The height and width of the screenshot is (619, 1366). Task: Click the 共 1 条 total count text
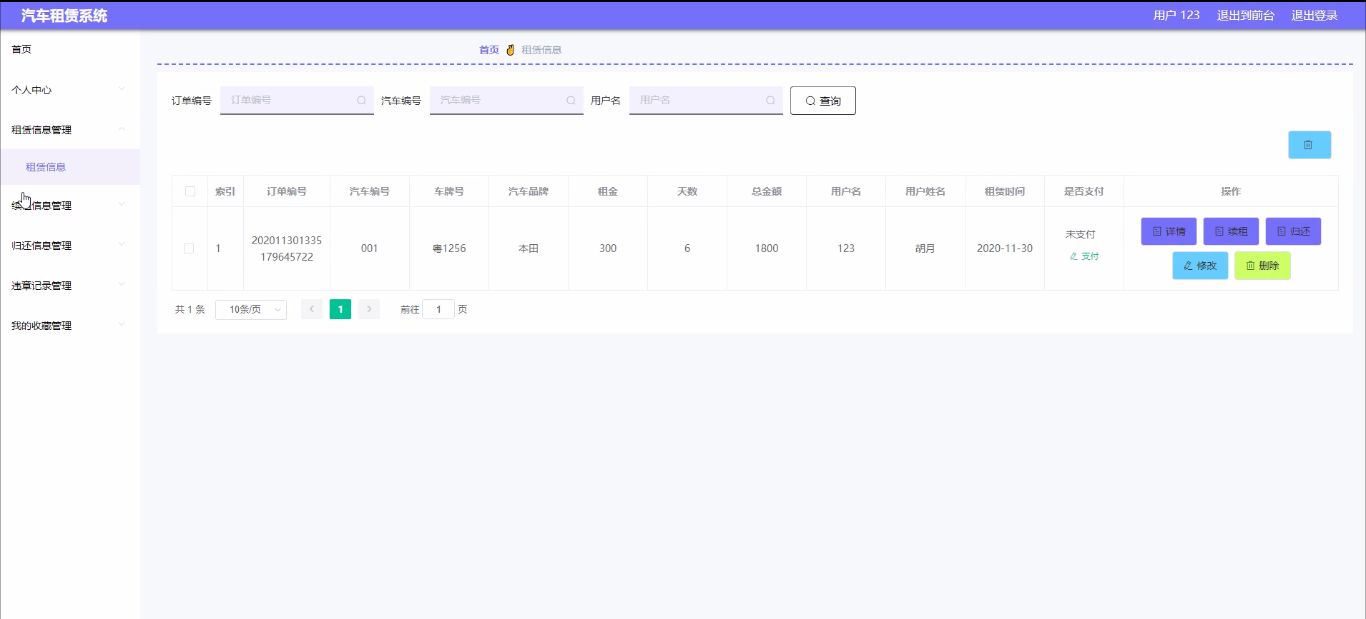click(x=190, y=310)
